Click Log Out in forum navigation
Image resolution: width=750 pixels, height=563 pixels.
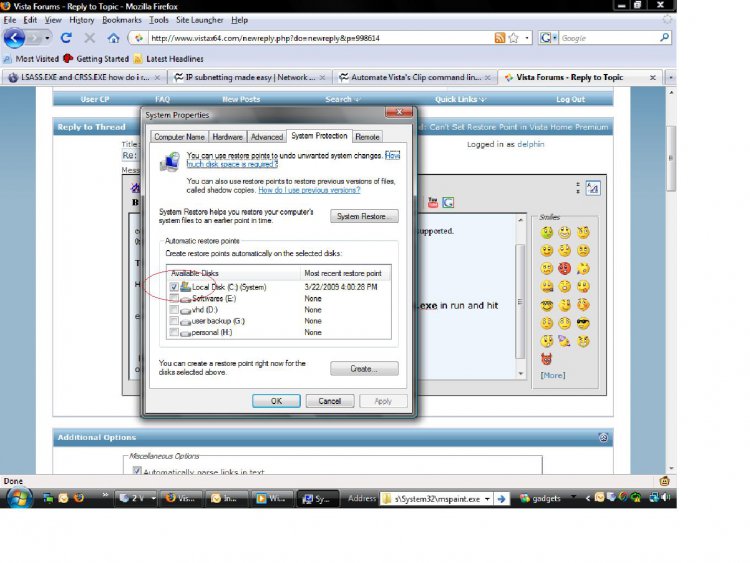point(570,99)
